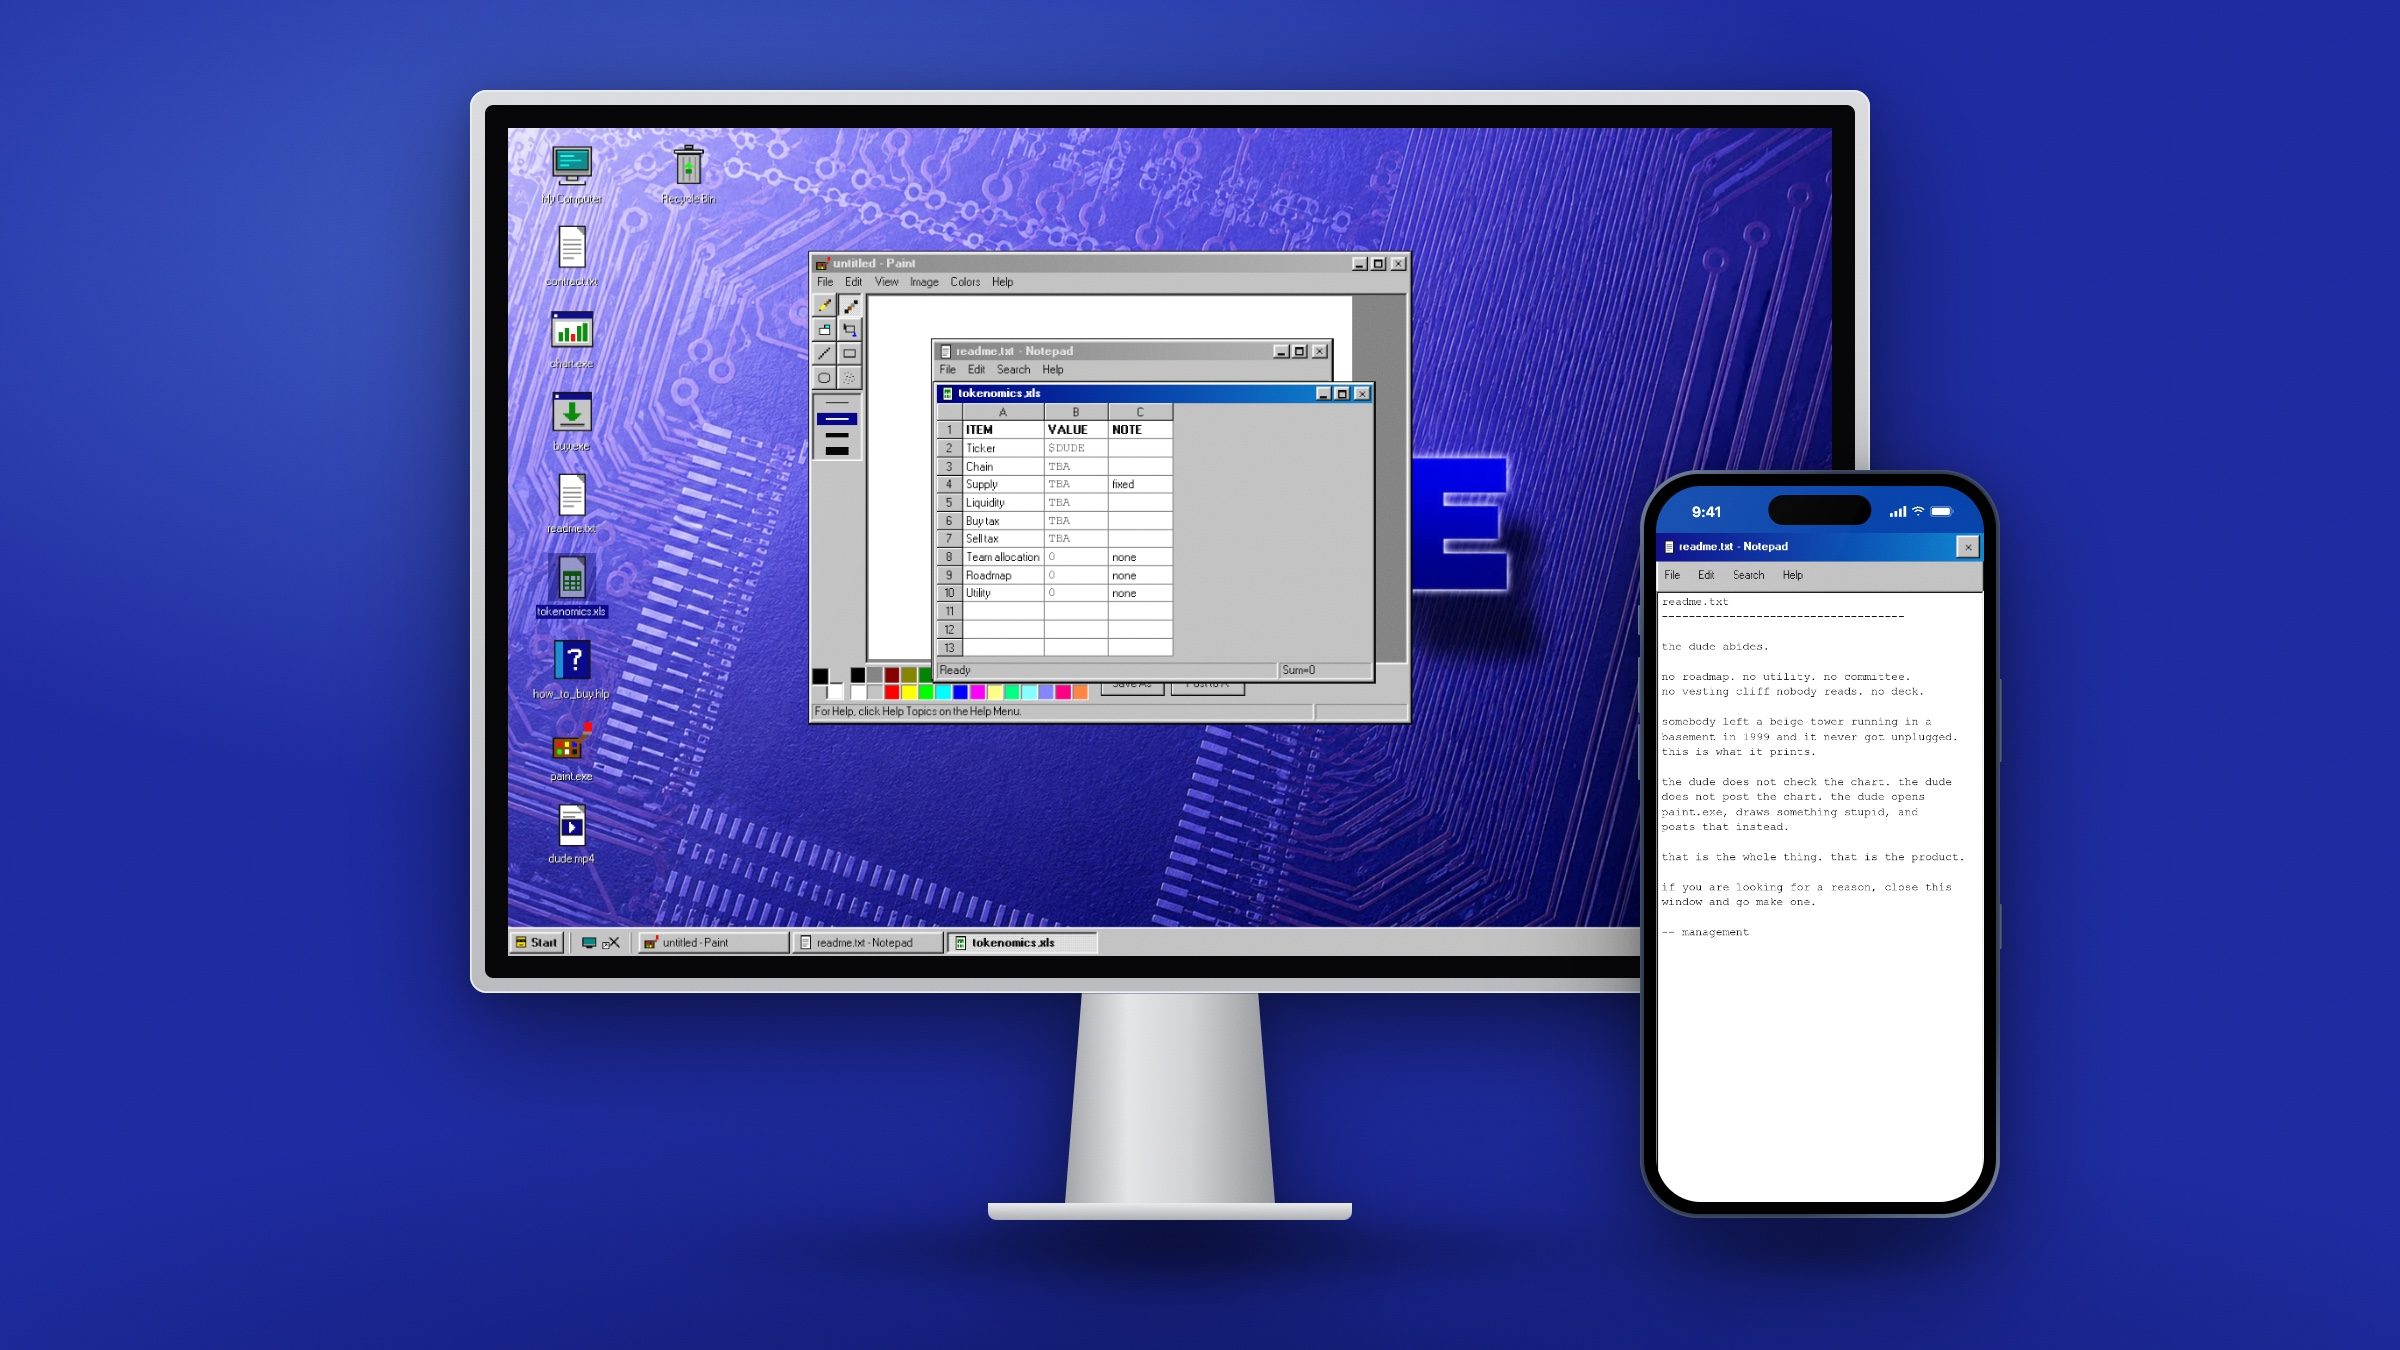Open the contract.txt desktop file

(x=572, y=257)
